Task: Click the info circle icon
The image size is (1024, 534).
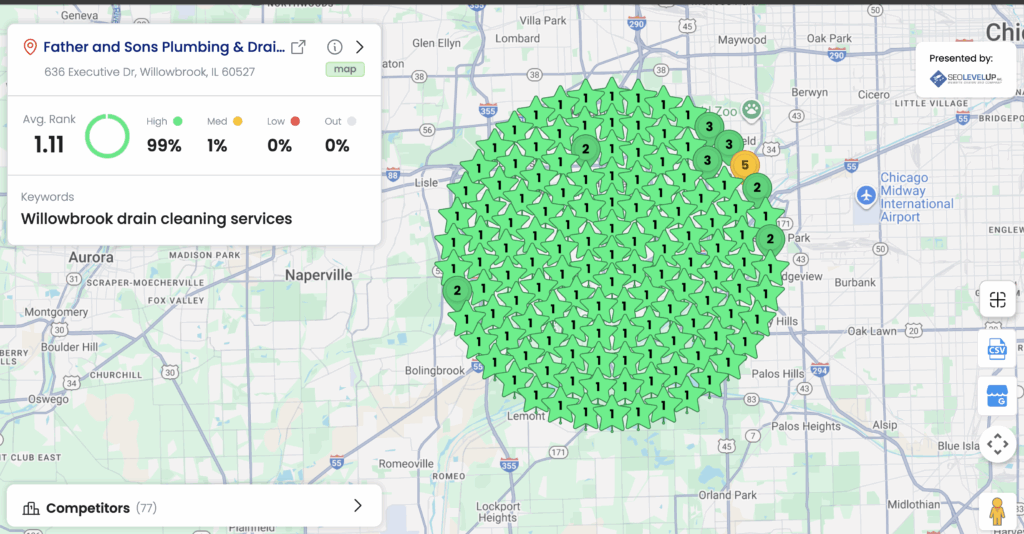Action: 335,47
